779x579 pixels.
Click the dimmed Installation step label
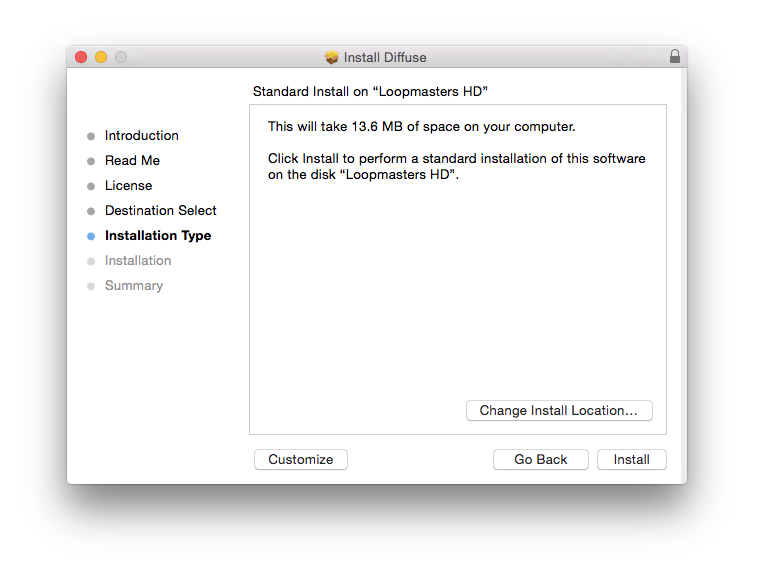(x=138, y=260)
